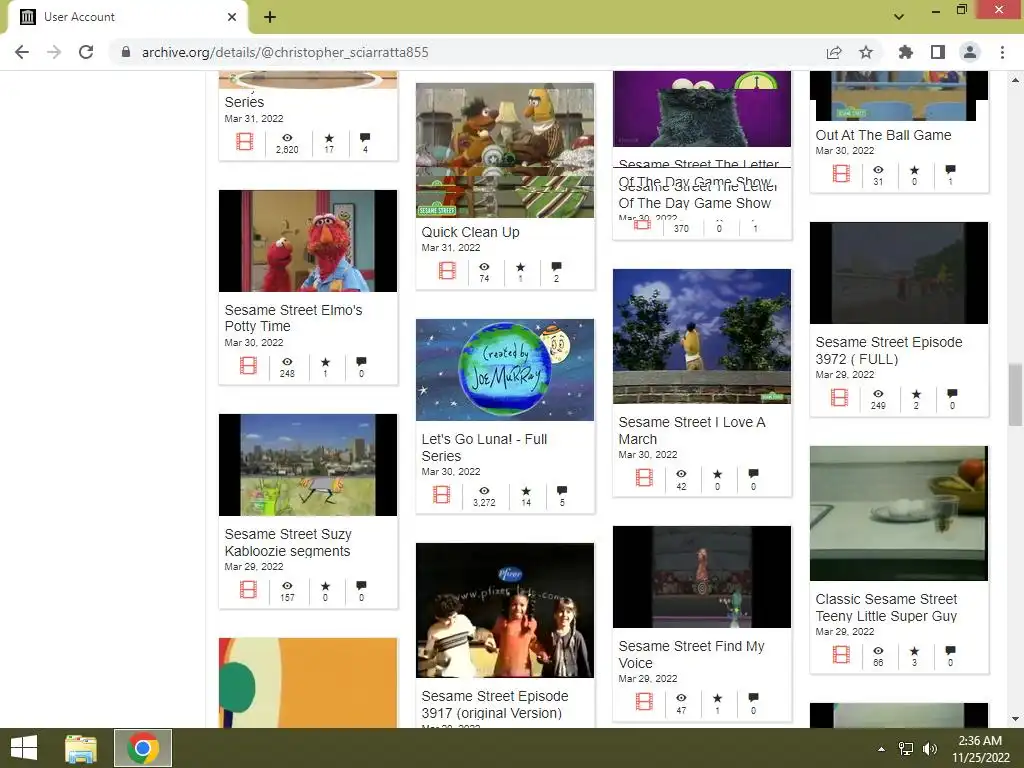Open File Explorer from the taskbar
The height and width of the screenshot is (768, 1024).
(80, 748)
